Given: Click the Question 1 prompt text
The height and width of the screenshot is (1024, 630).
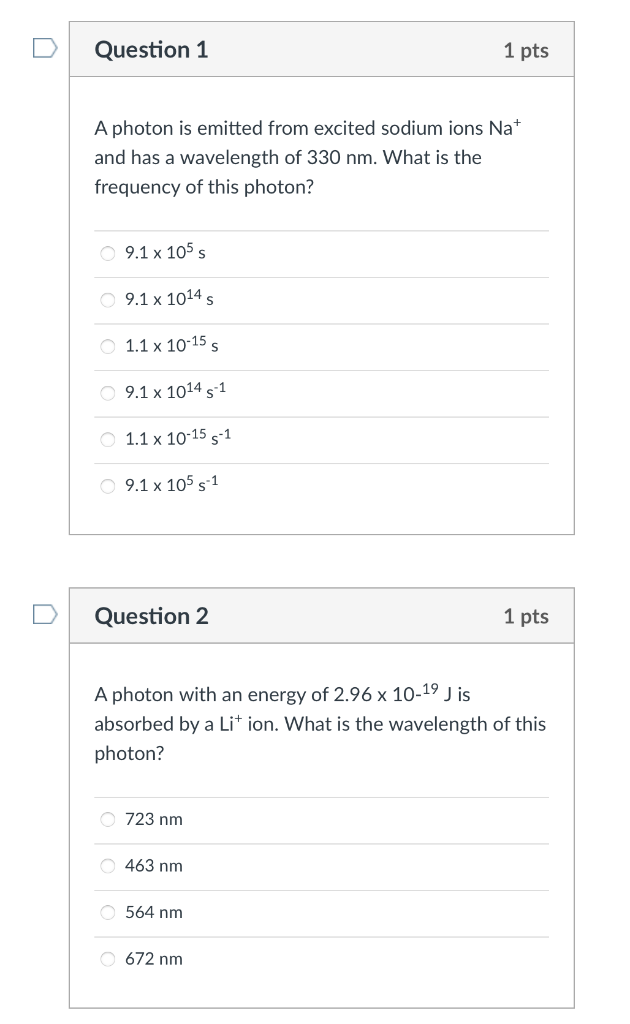Looking at the screenshot, I should click(x=307, y=157).
